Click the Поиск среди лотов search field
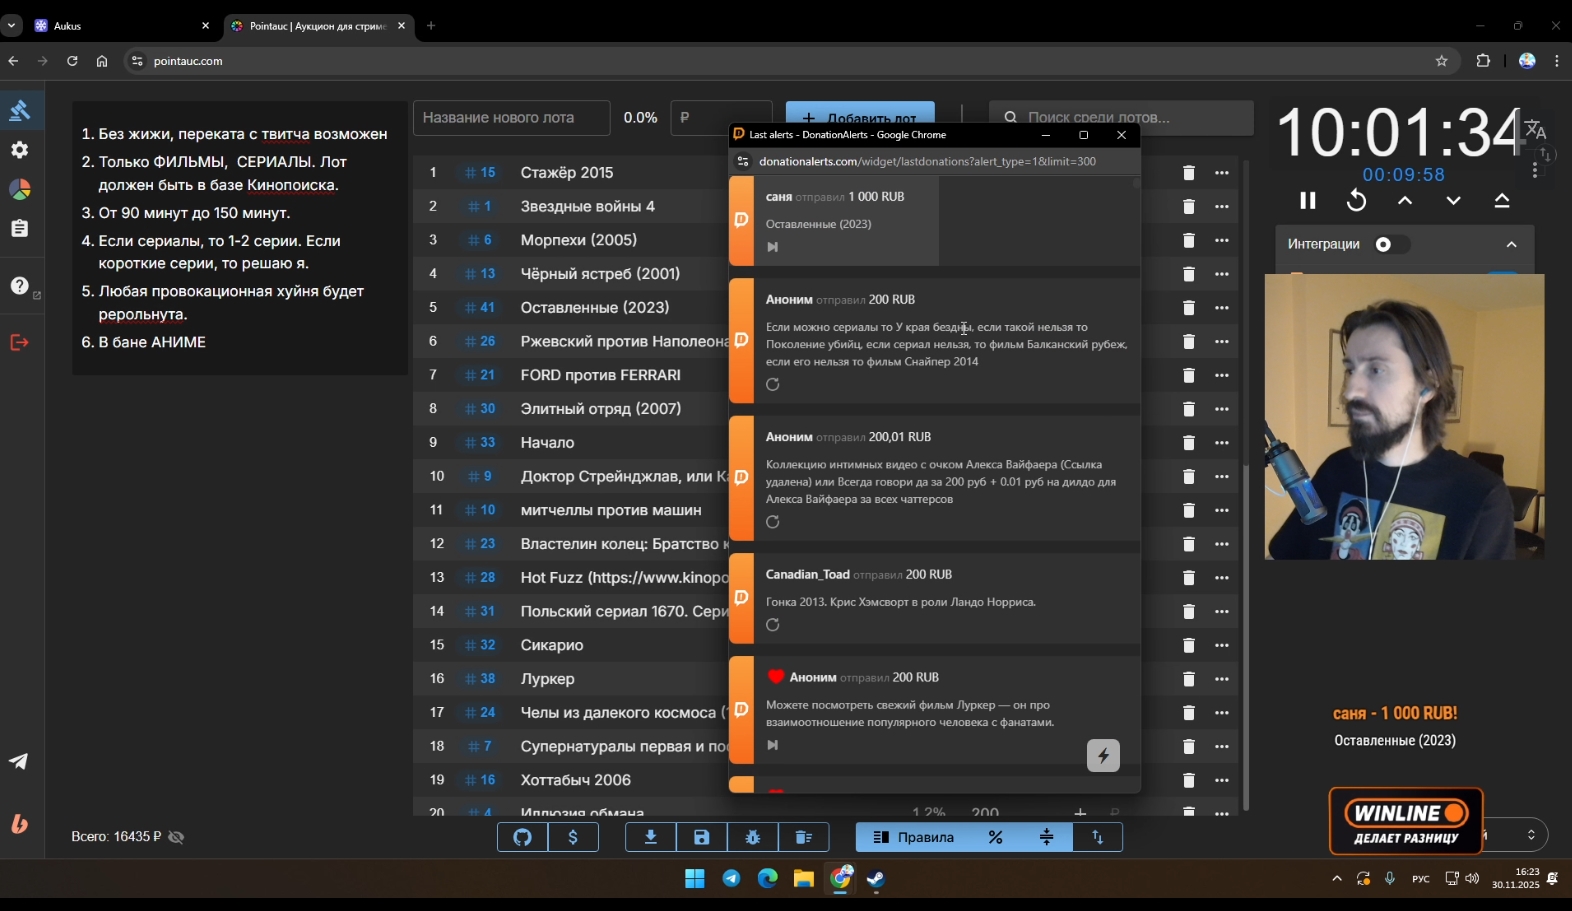 pos(1121,118)
